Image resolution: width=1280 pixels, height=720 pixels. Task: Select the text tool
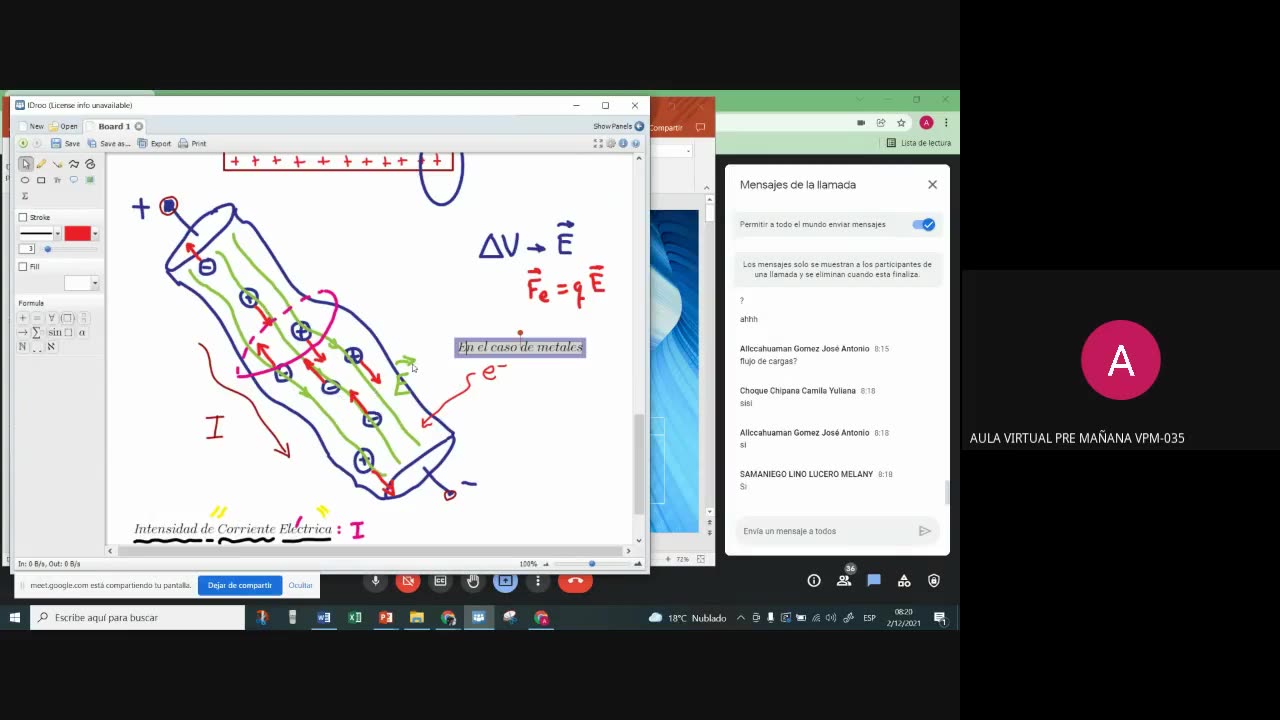[57, 180]
